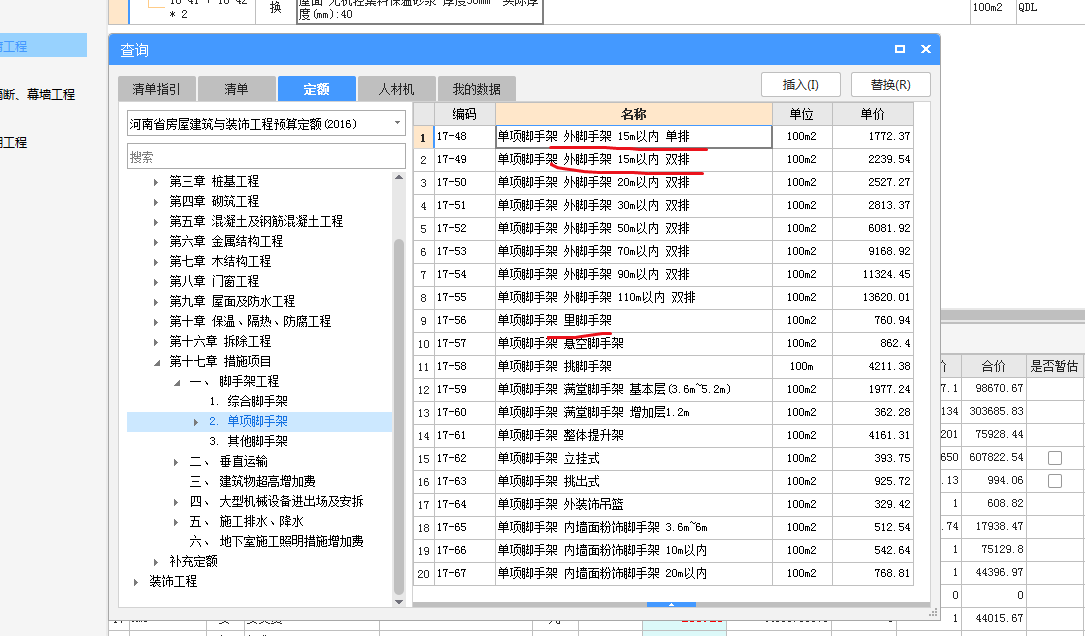Expand 第六章 金属结构工程 node

[x=156, y=242]
